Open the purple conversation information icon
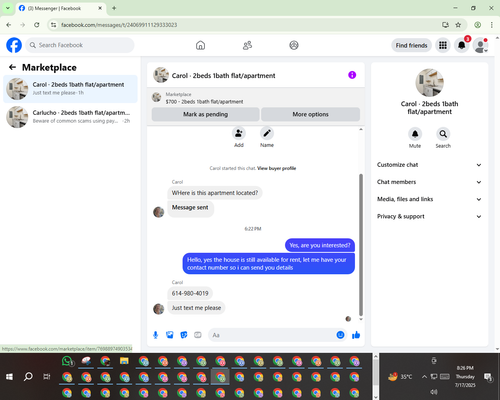500x400 pixels. [352, 75]
